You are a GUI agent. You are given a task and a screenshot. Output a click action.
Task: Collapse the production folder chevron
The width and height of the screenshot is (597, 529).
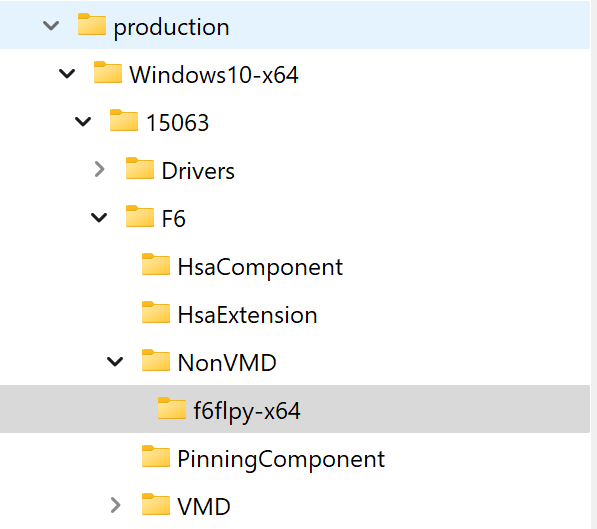pos(51,26)
